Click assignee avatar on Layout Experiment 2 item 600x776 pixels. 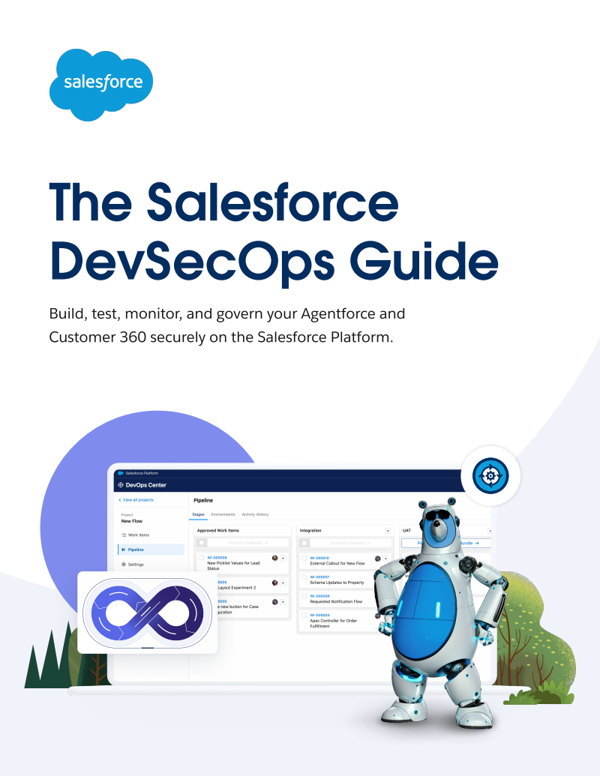pos(275,582)
